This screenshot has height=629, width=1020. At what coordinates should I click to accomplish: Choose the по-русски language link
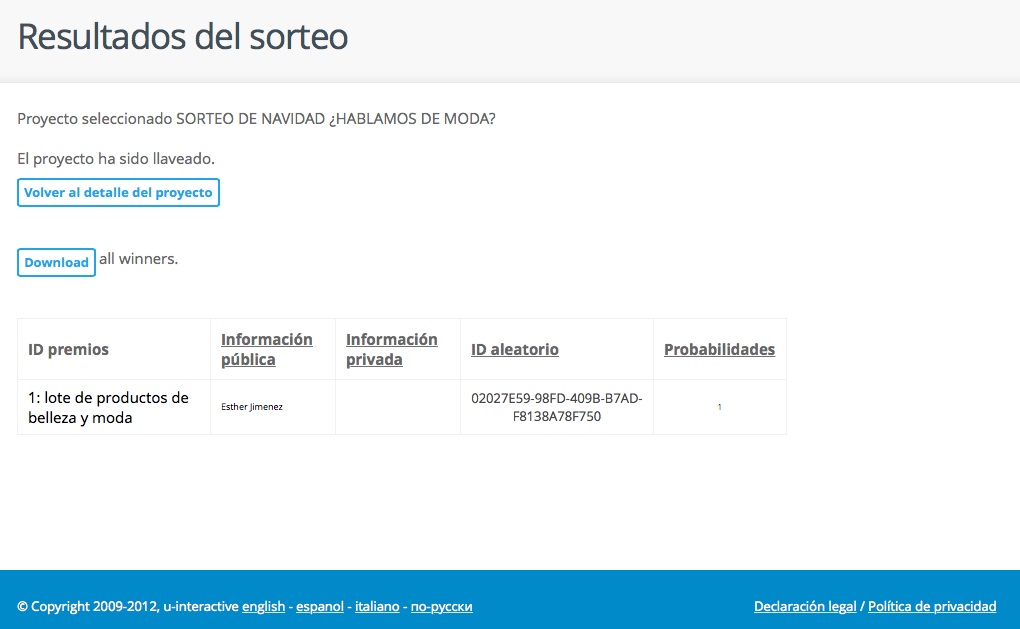point(441,606)
